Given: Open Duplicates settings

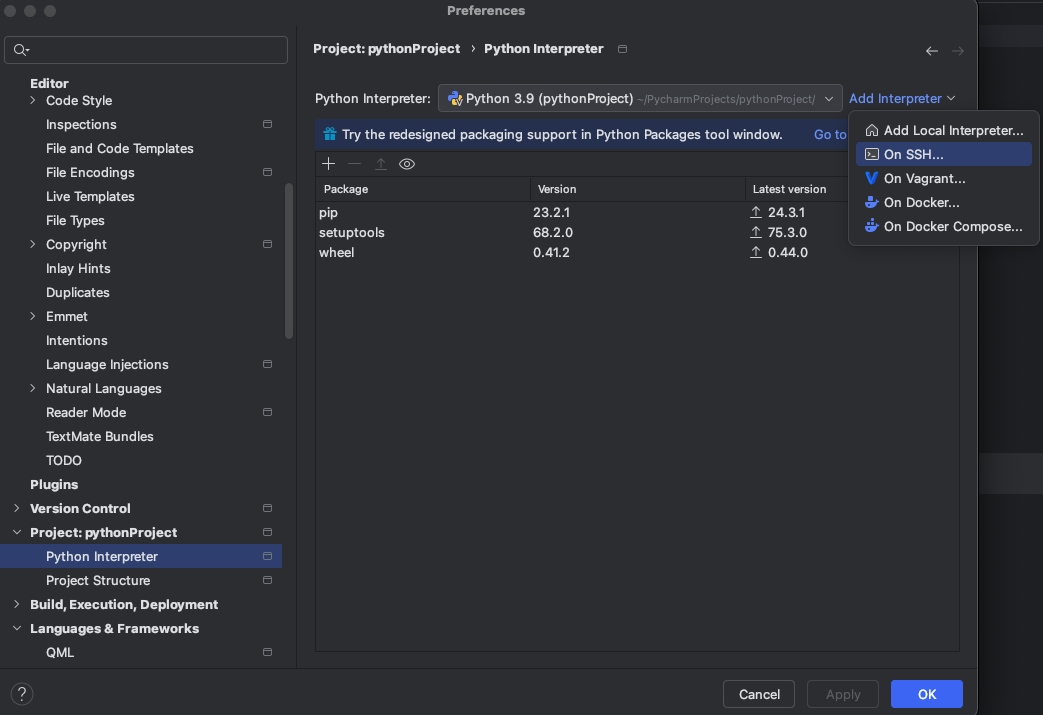Looking at the screenshot, I should (77, 293).
